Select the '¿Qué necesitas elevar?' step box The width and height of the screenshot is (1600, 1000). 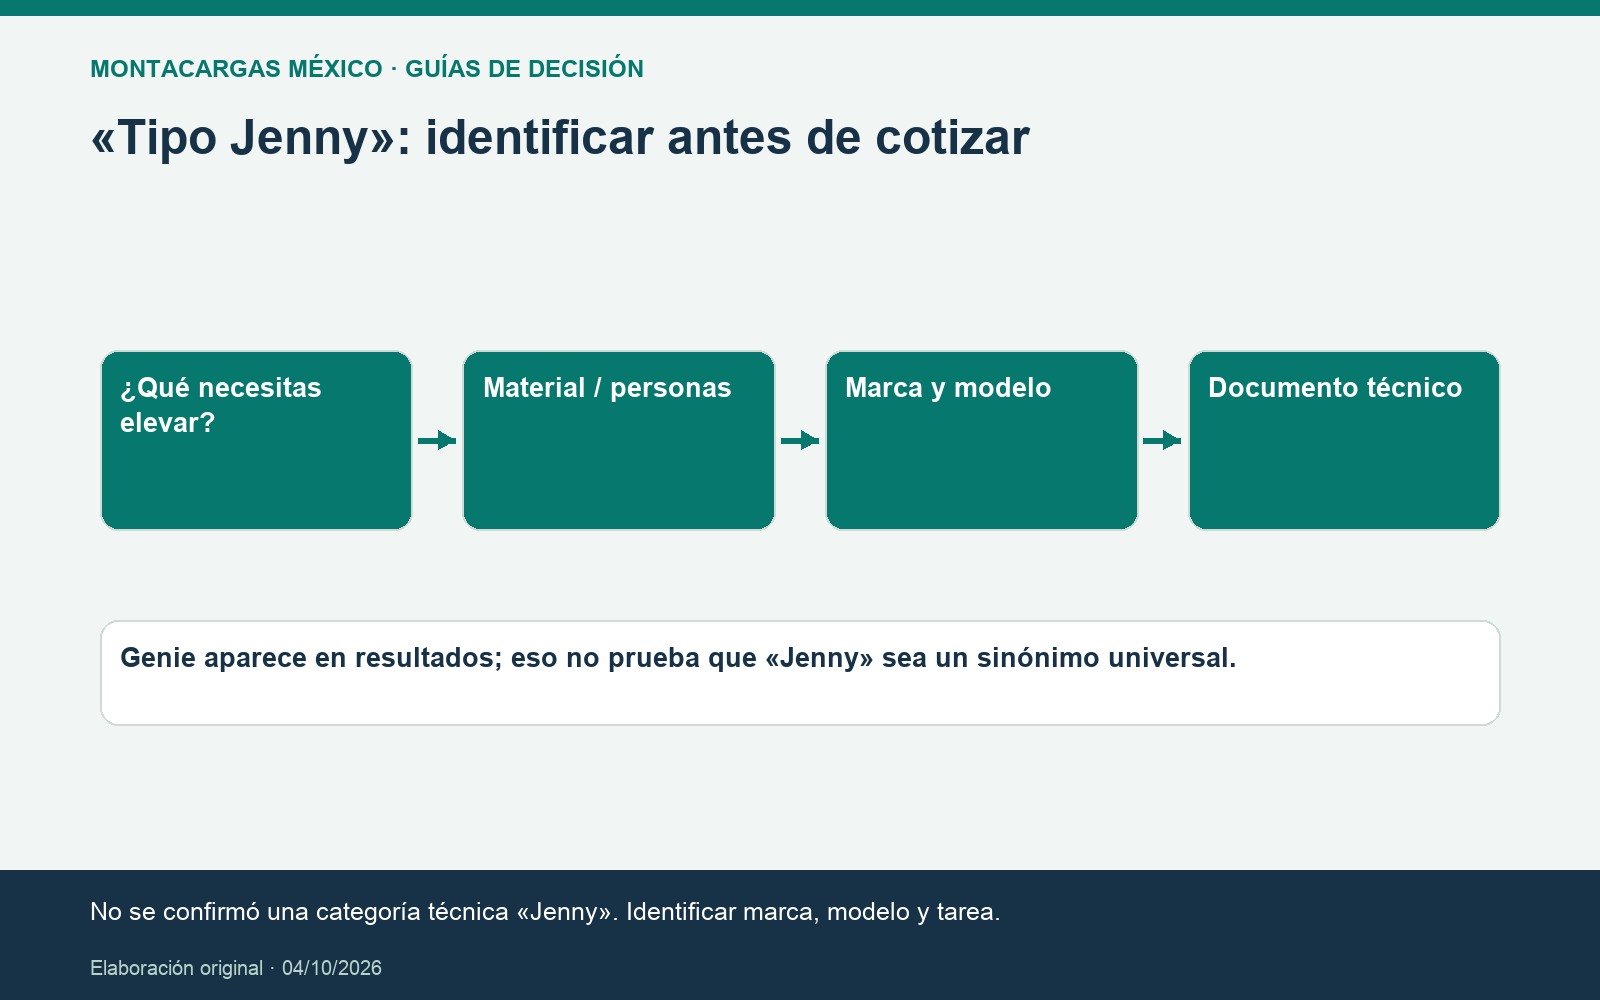point(256,440)
